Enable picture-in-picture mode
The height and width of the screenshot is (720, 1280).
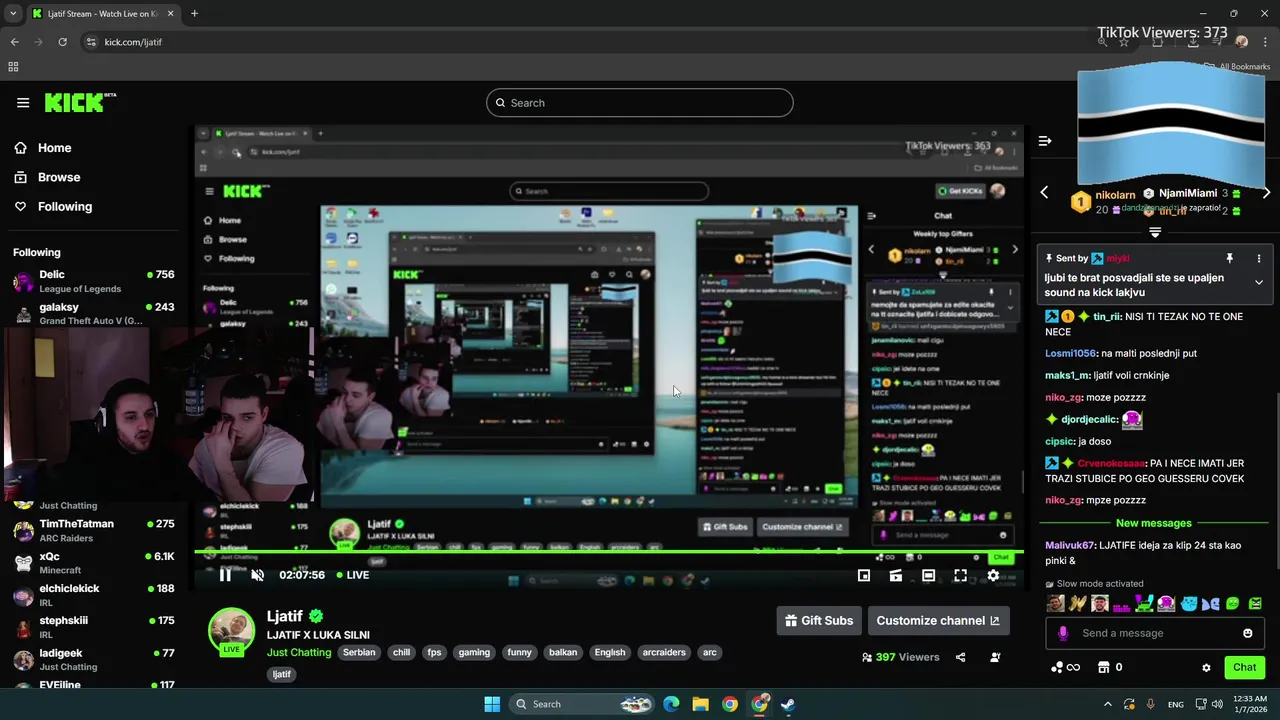coord(864,575)
